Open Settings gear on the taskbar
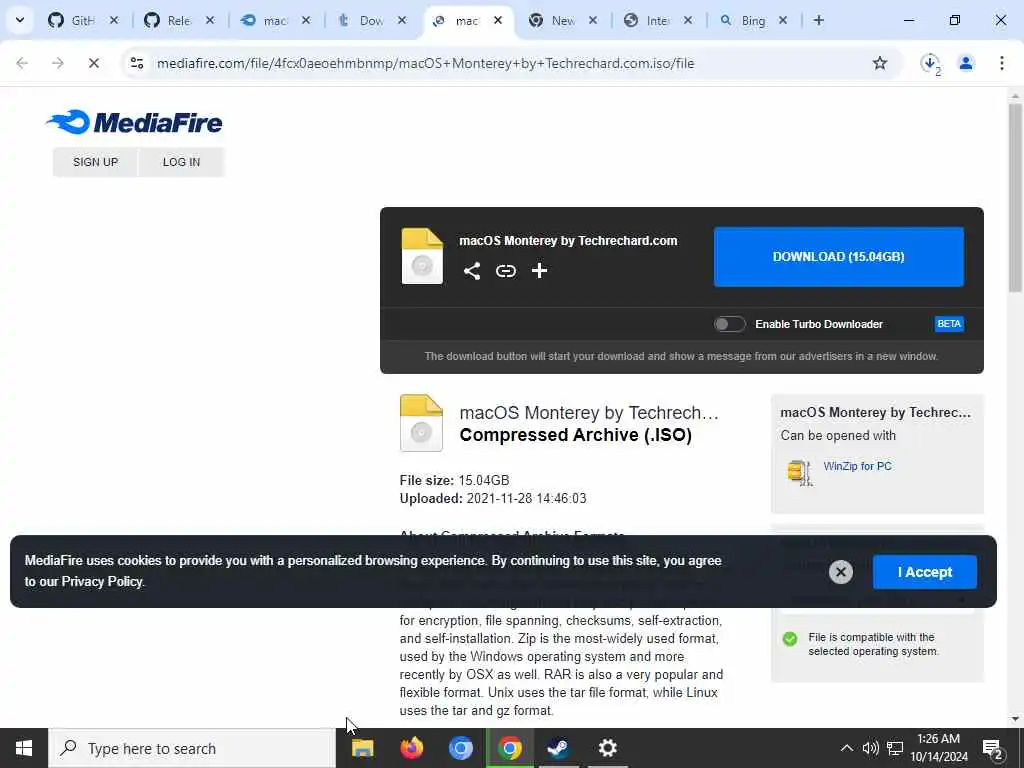The width and height of the screenshot is (1024, 768). [607, 748]
